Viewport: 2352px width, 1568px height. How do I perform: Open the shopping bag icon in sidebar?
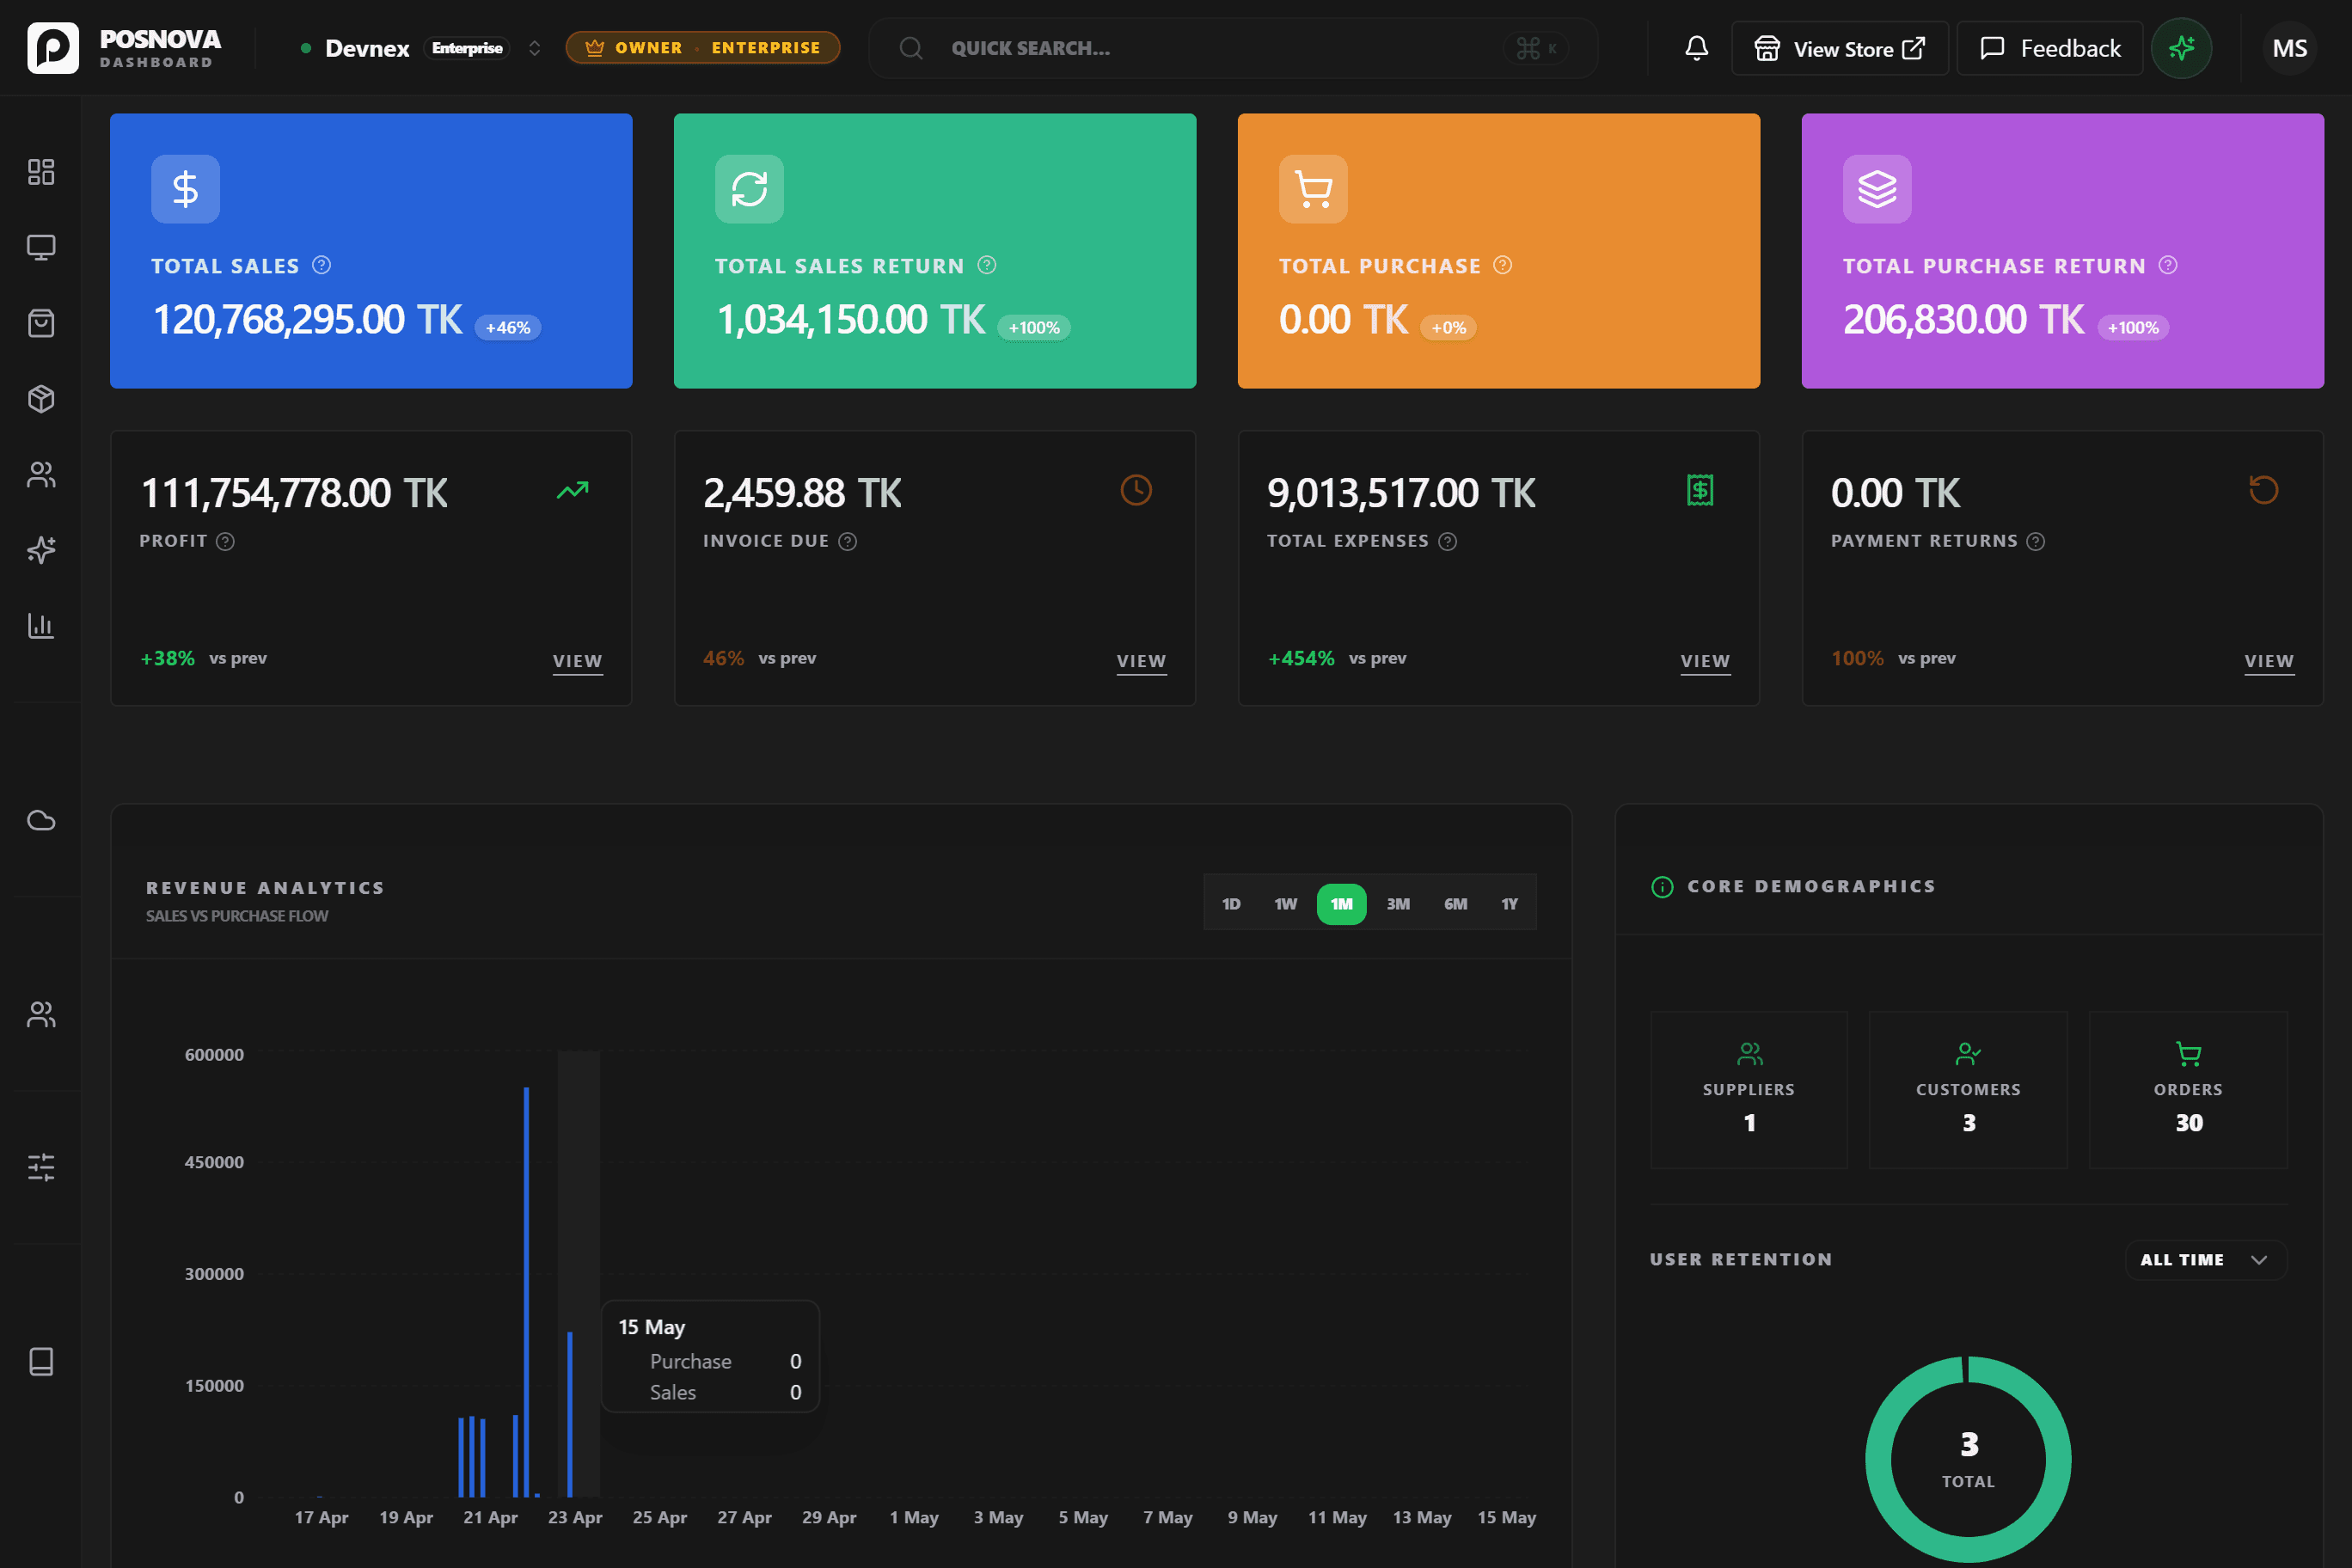[41, 323]
